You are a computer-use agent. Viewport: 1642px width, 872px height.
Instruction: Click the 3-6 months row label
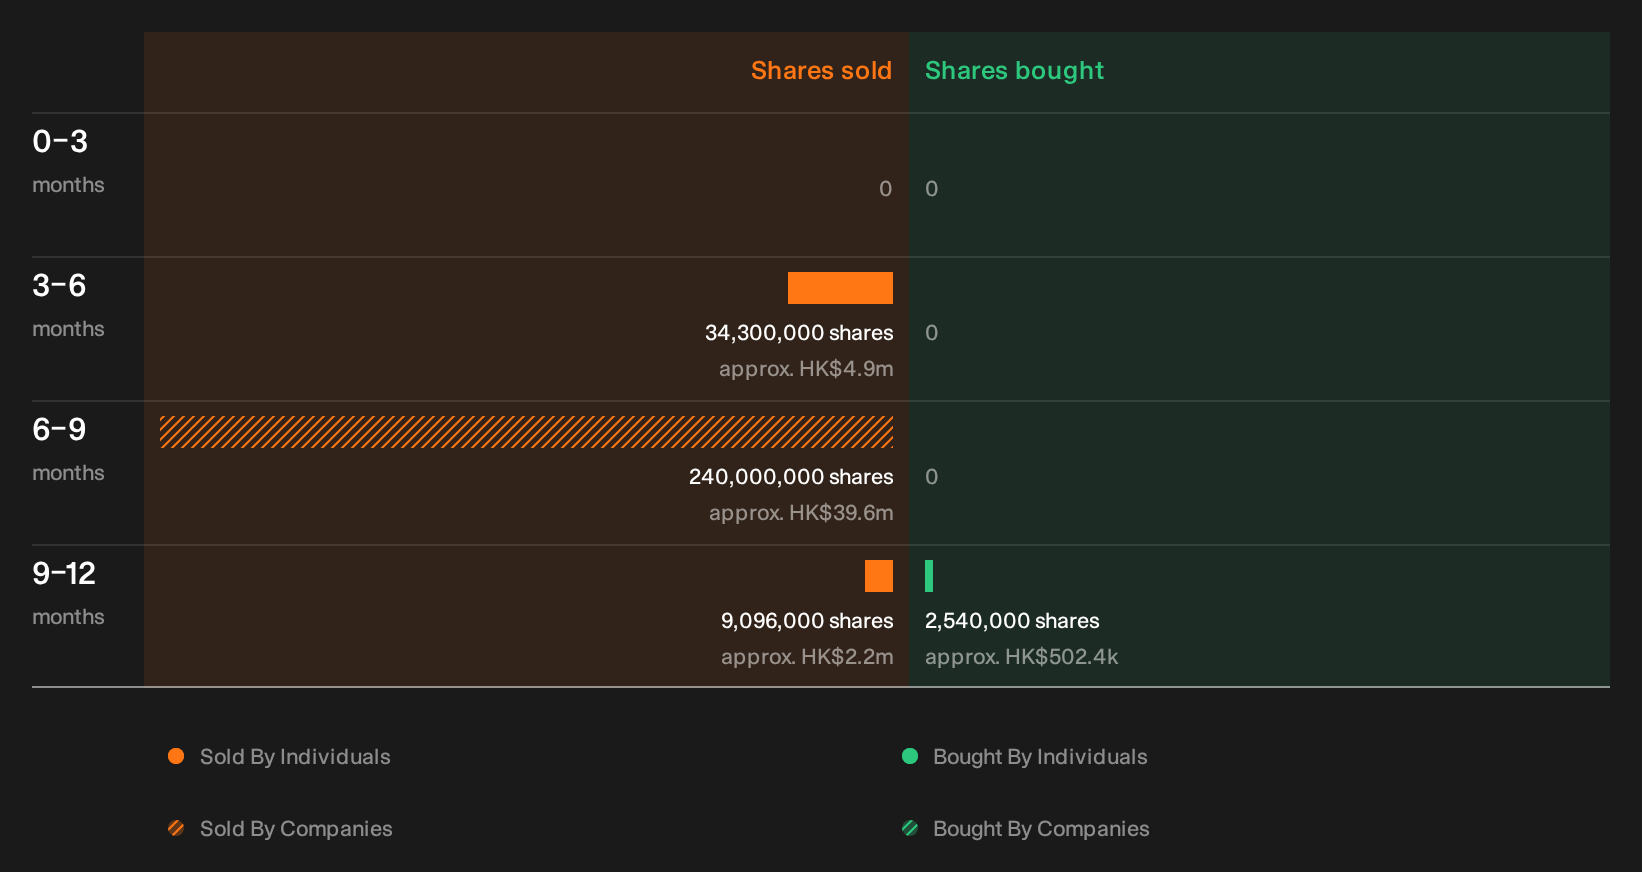click(x=68, y=305)
